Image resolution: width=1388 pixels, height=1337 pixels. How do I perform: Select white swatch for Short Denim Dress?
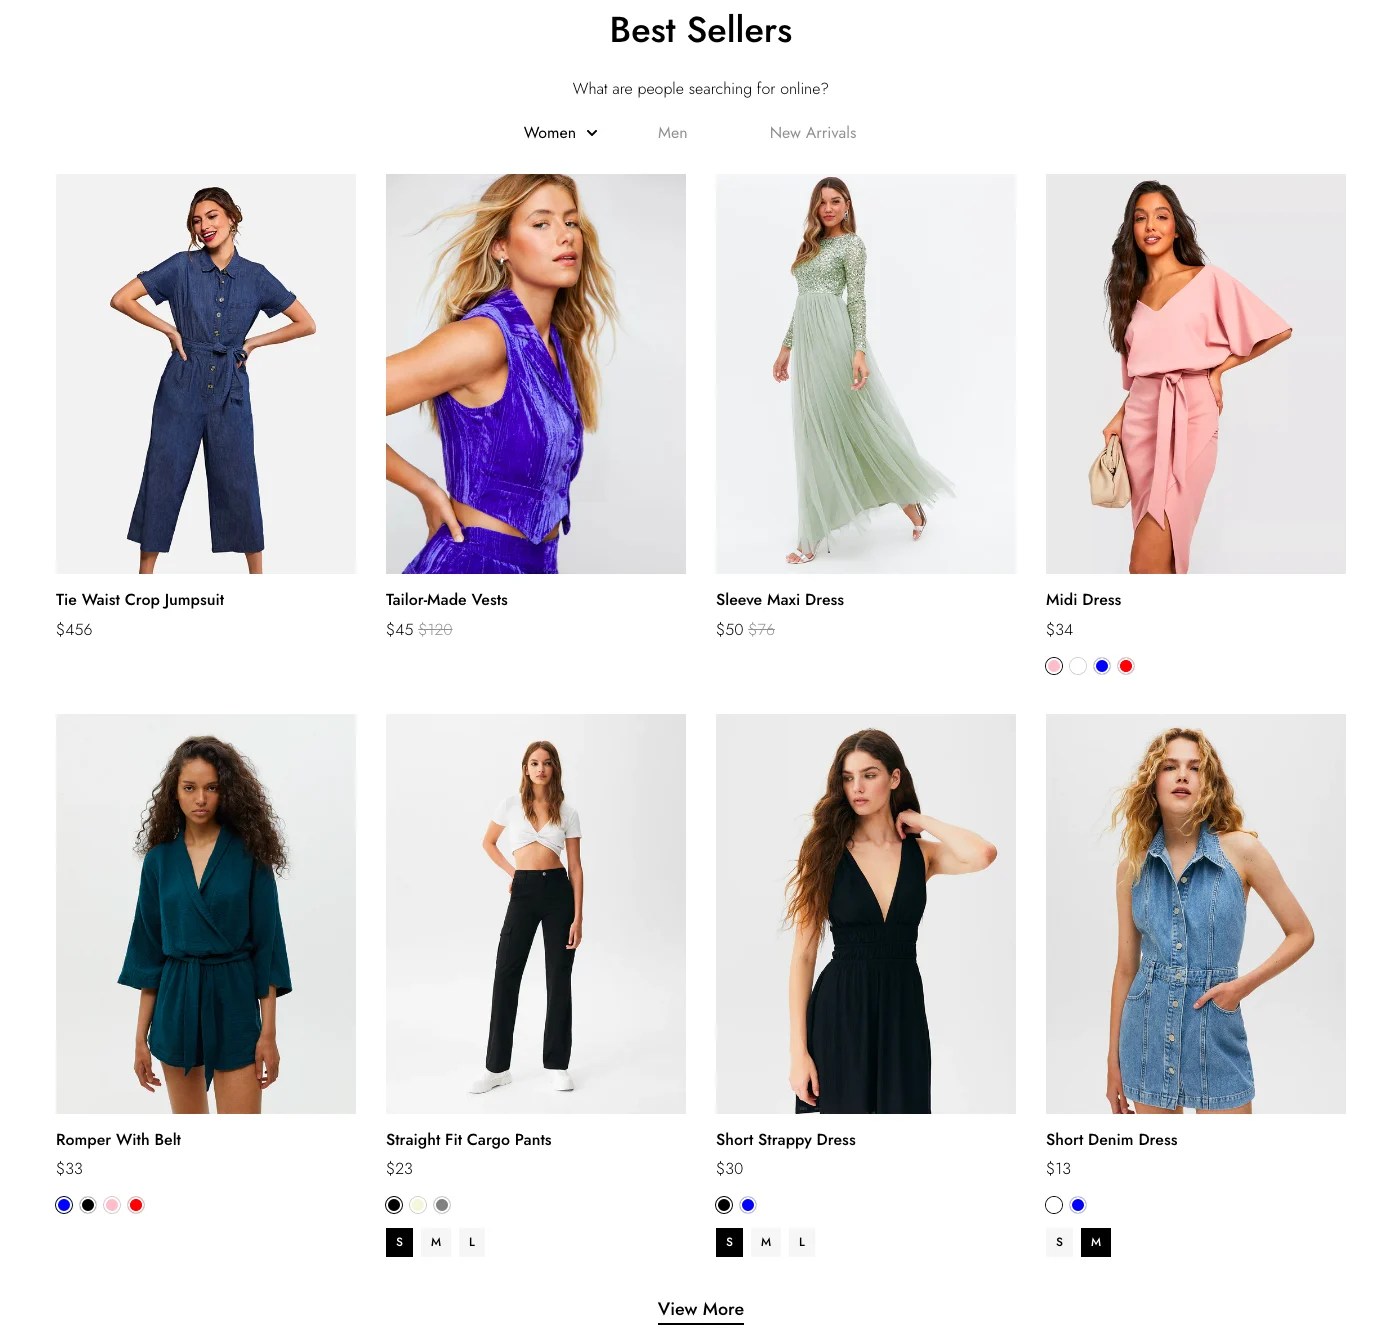(1054, 1205)
